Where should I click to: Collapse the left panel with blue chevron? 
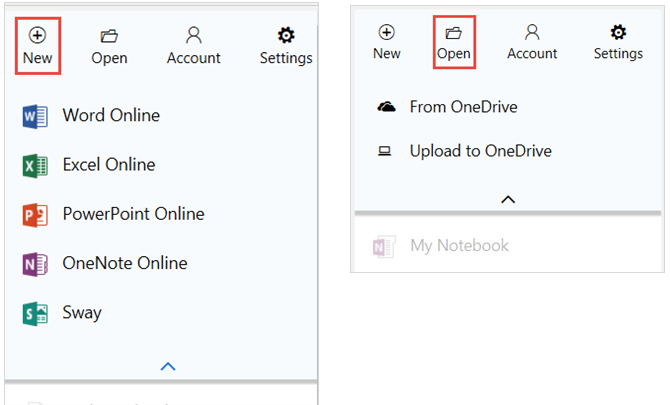click(168, 367)
